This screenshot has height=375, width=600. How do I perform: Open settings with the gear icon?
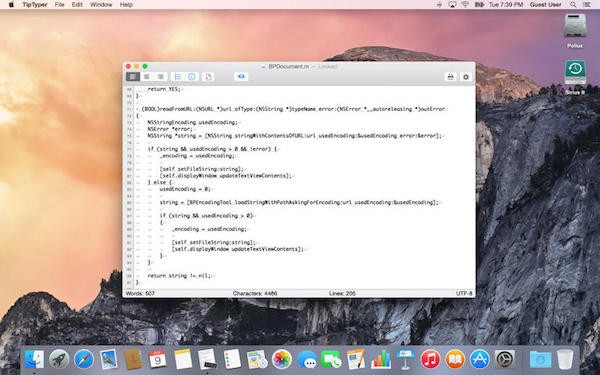466,77
